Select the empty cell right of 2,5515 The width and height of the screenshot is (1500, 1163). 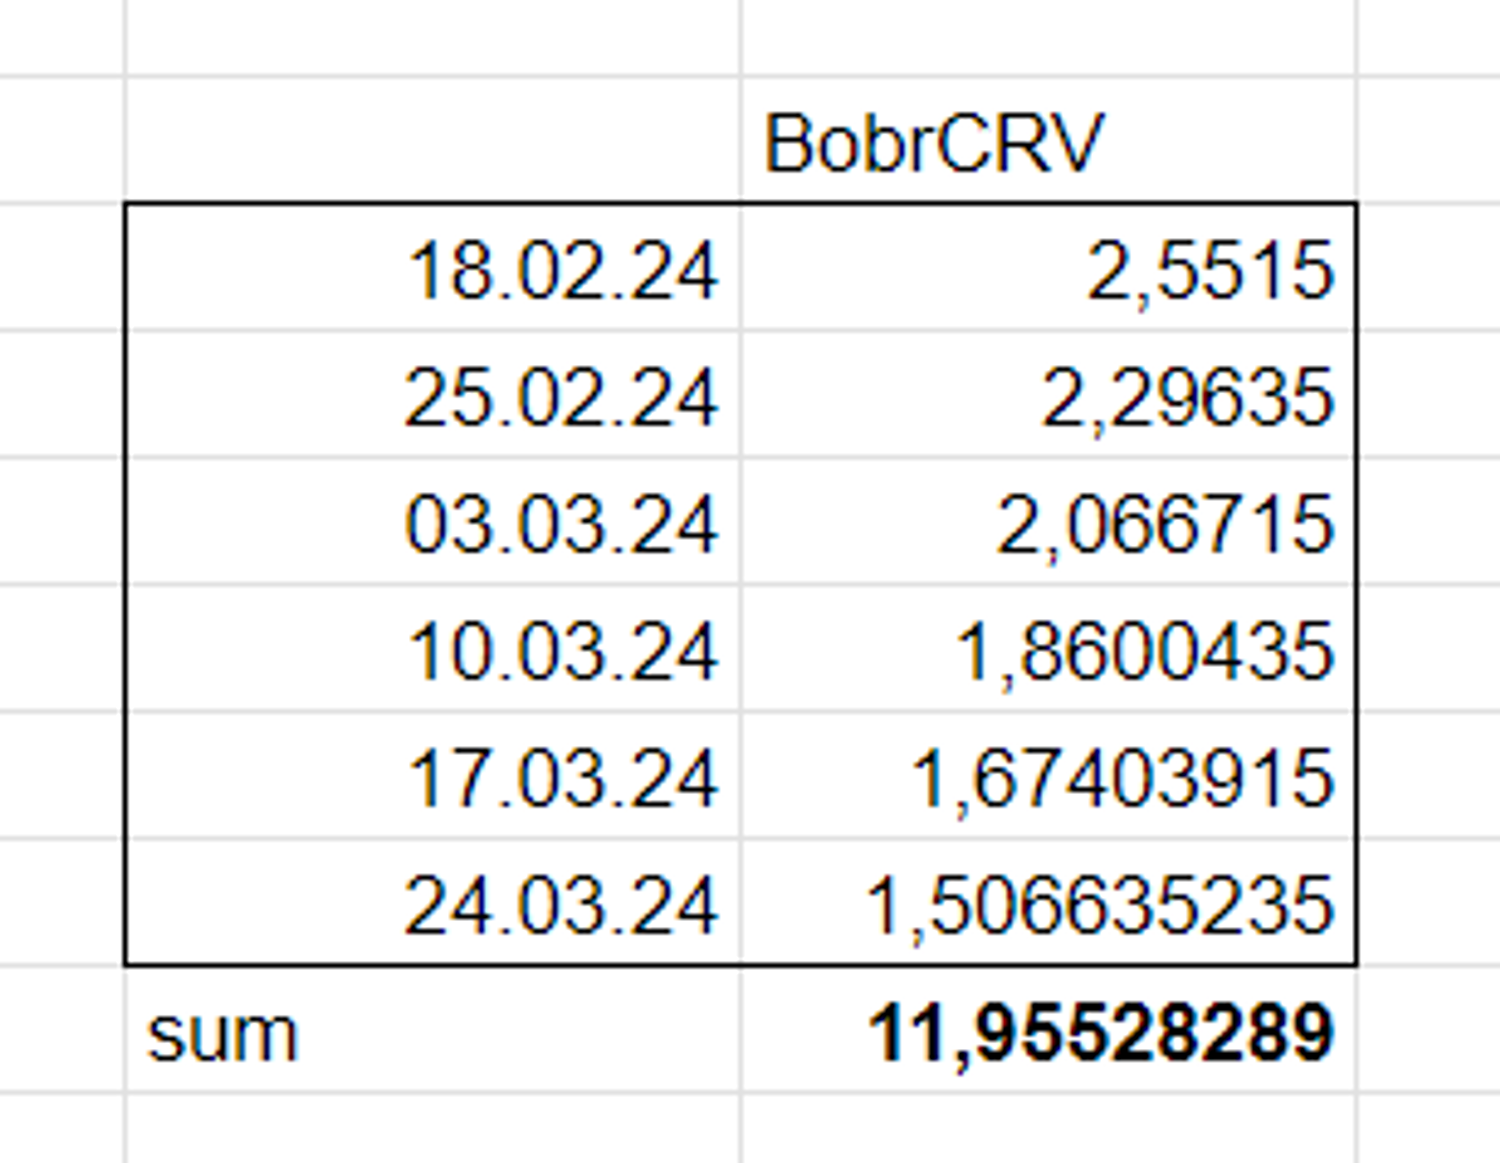click(x=1428, y=268)
